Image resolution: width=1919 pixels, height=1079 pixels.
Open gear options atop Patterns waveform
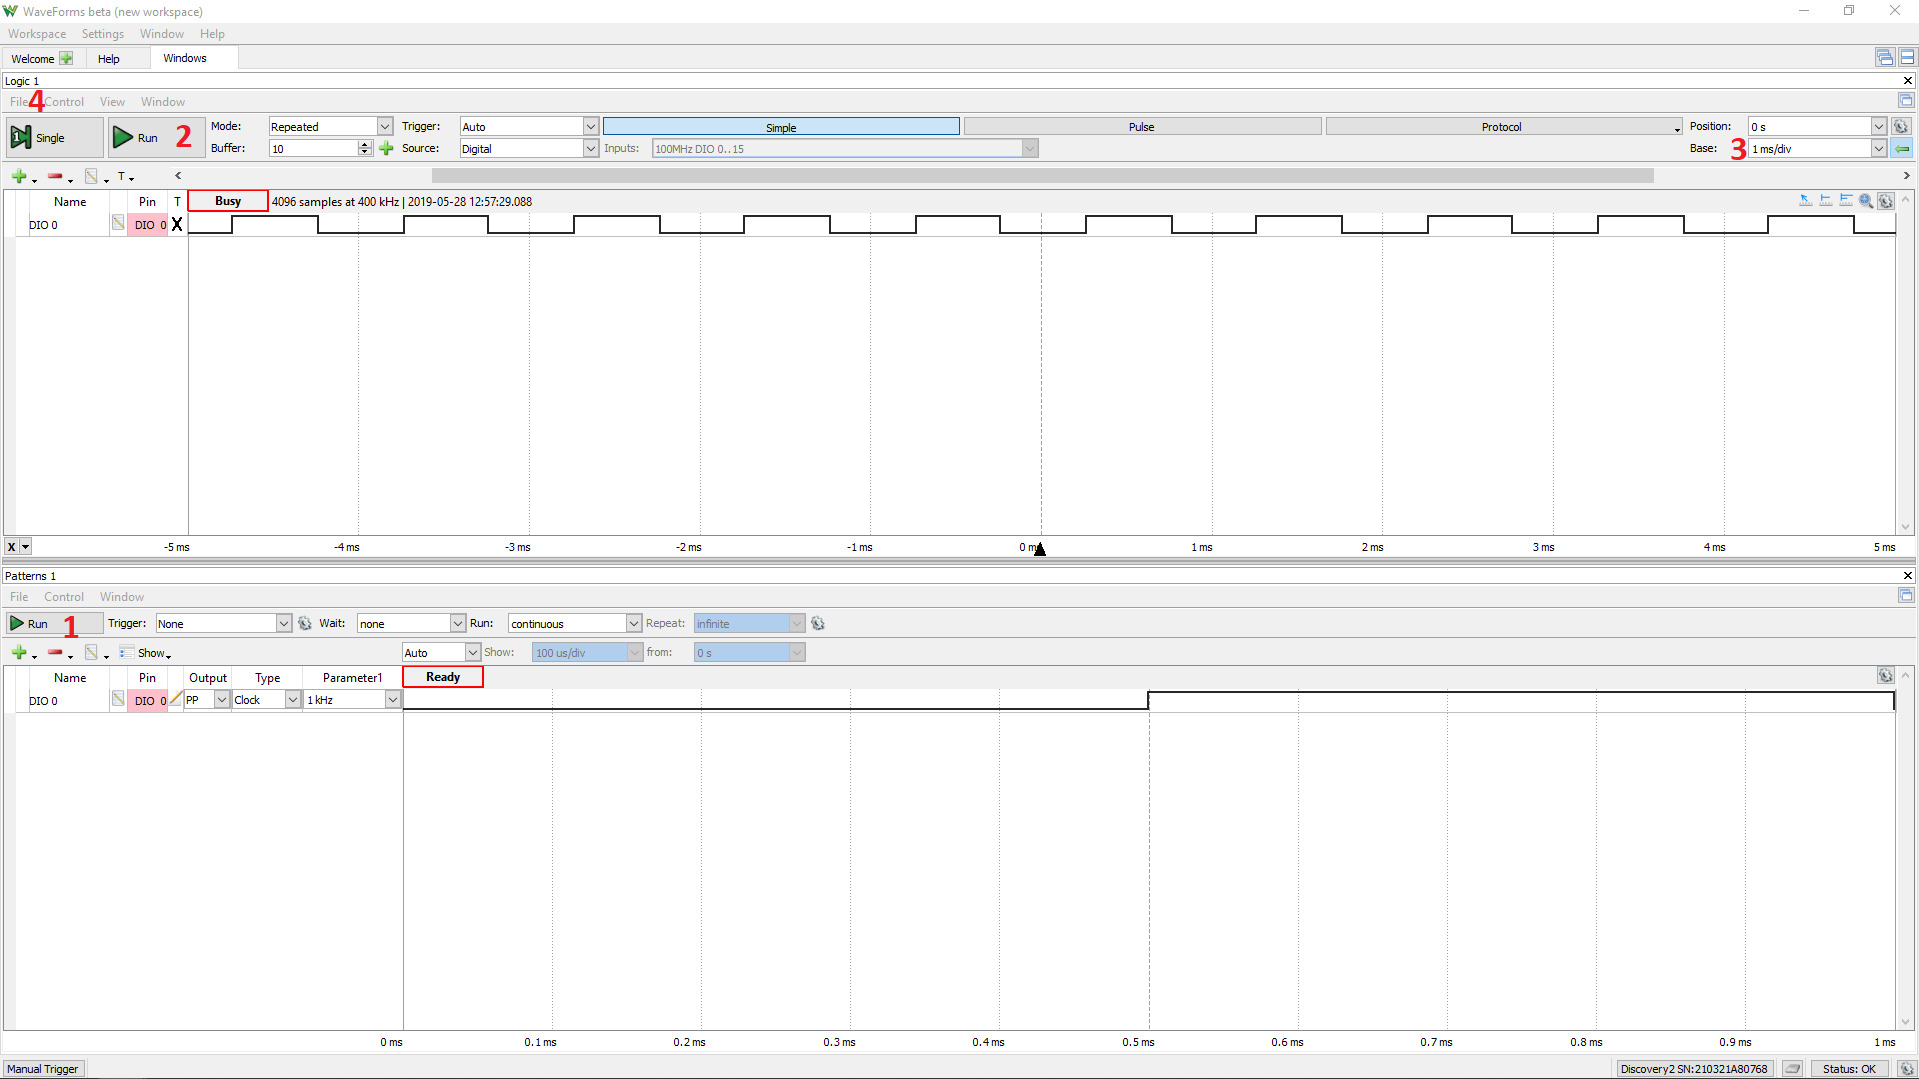(1885, 676)
